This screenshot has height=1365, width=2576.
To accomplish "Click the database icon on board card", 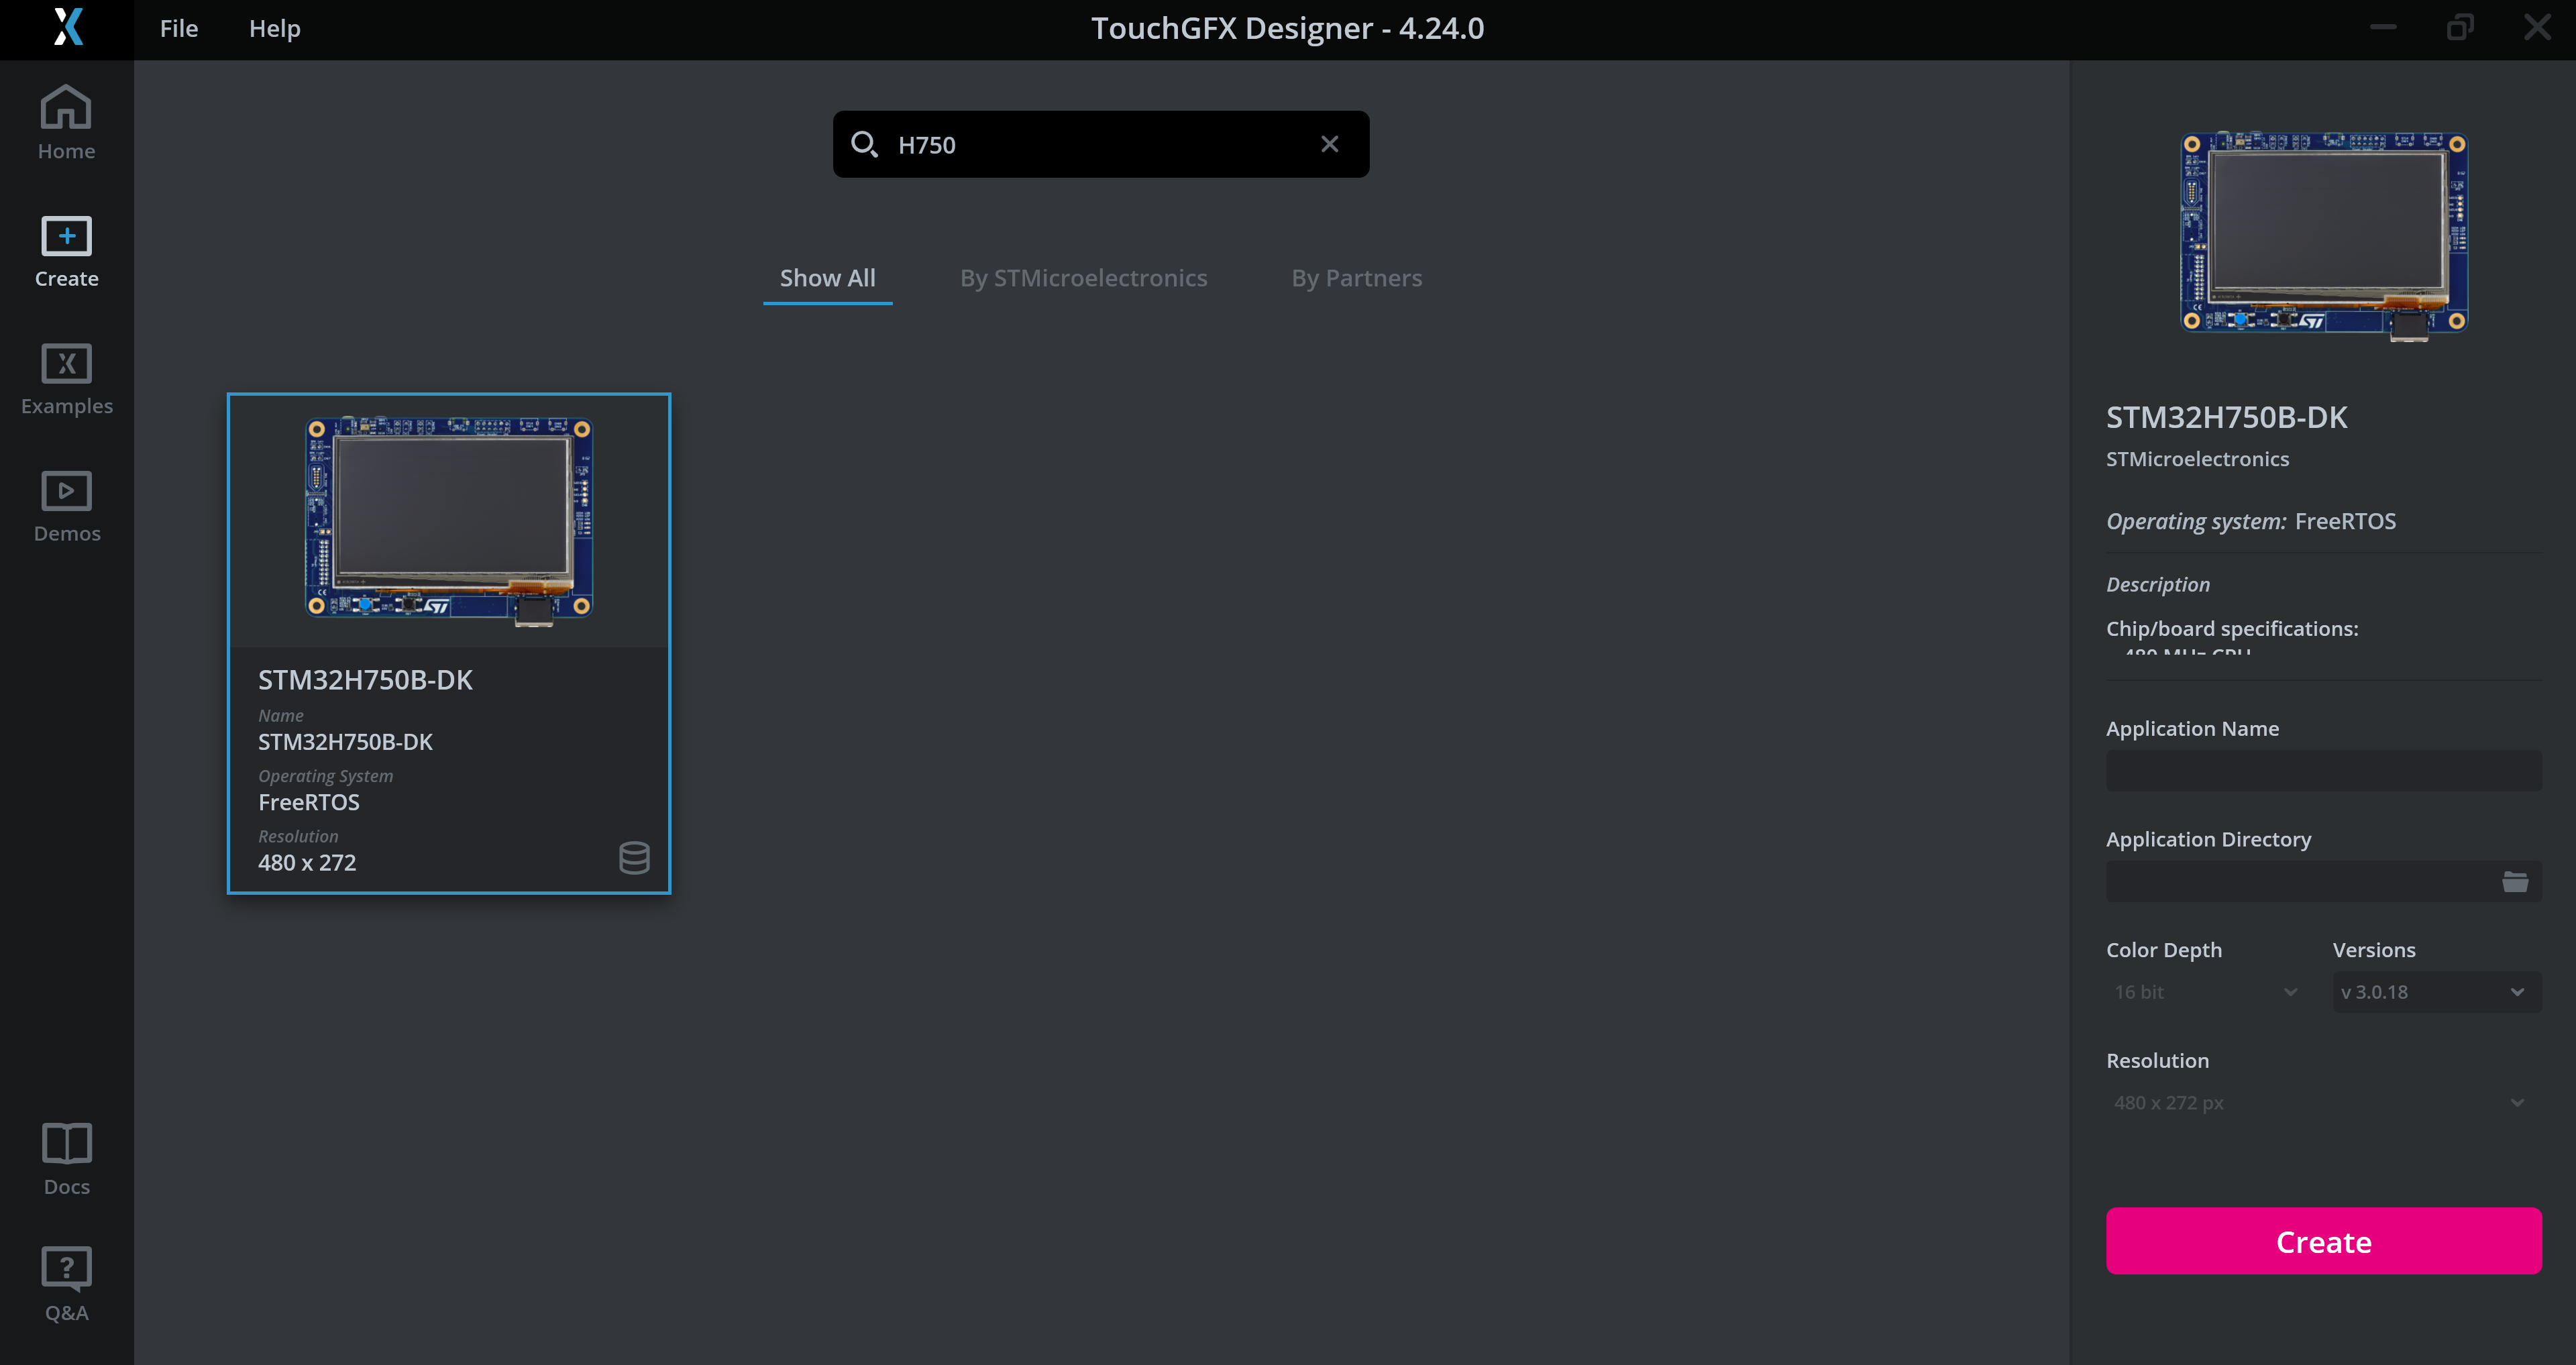I will pyautogui.click(x=634, y=857).
